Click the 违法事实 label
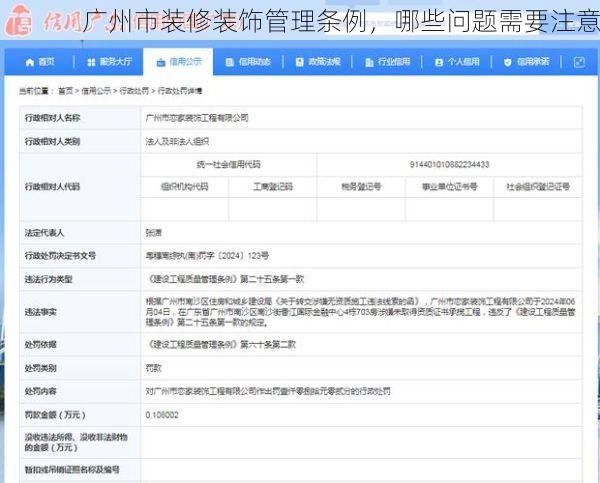Image resolution: width=600 pixels, height=483 pixels. click(40, 312)
